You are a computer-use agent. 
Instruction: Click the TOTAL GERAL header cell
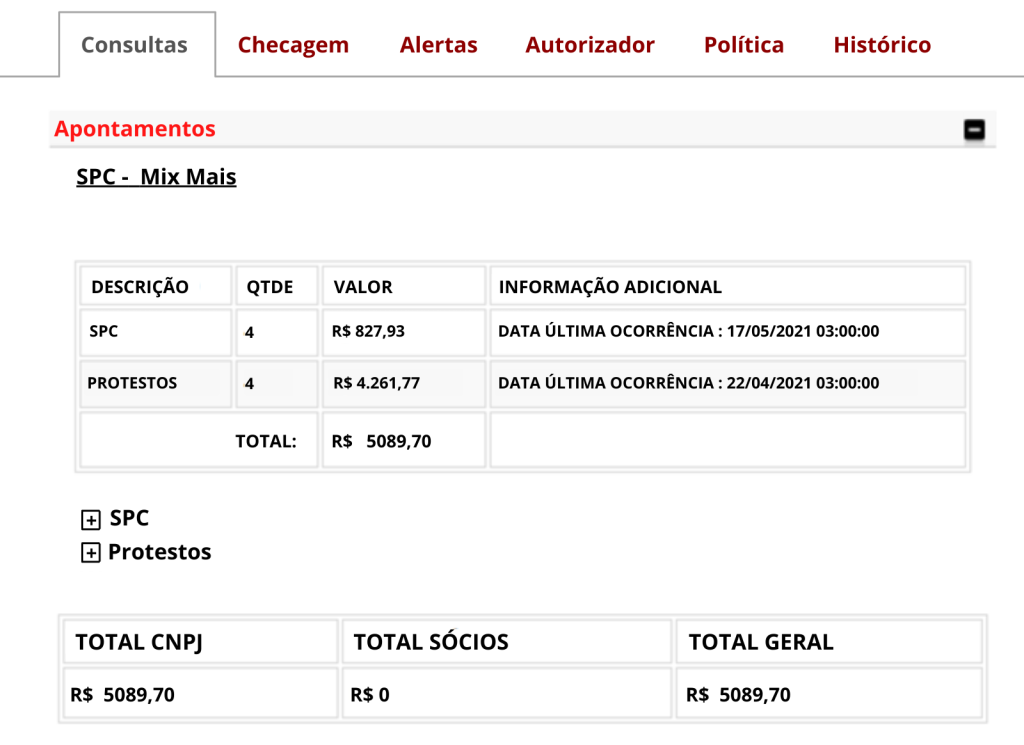click(x=761, y=642)
